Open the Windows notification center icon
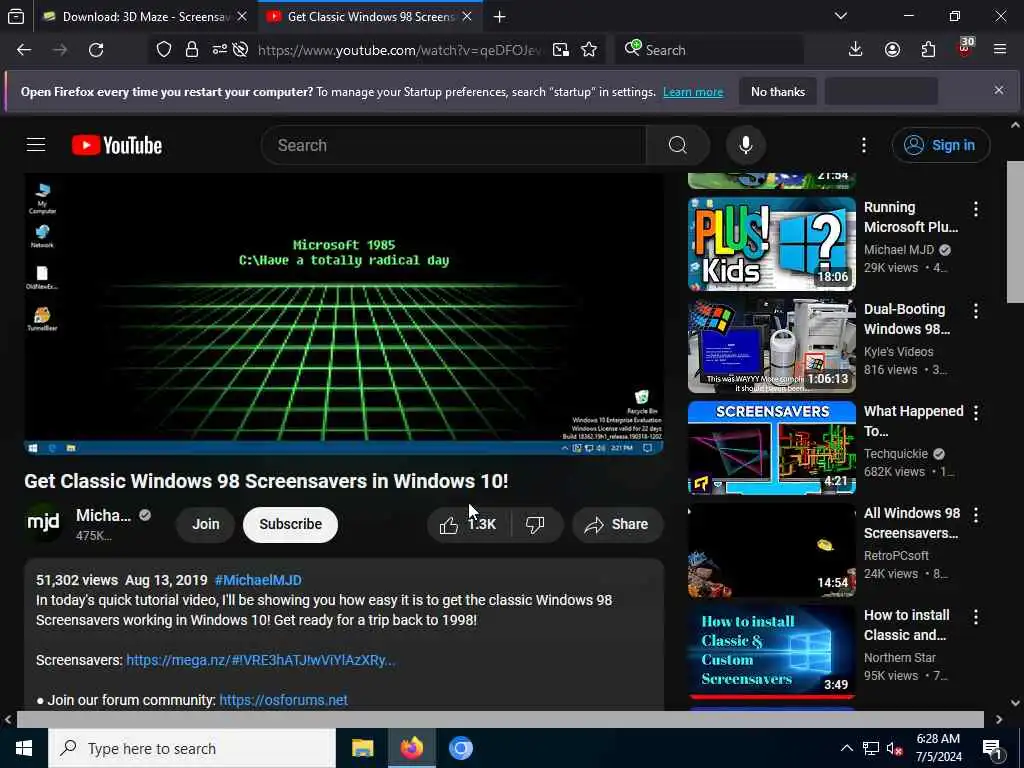Screen dimensions: 1024x768 992,750
